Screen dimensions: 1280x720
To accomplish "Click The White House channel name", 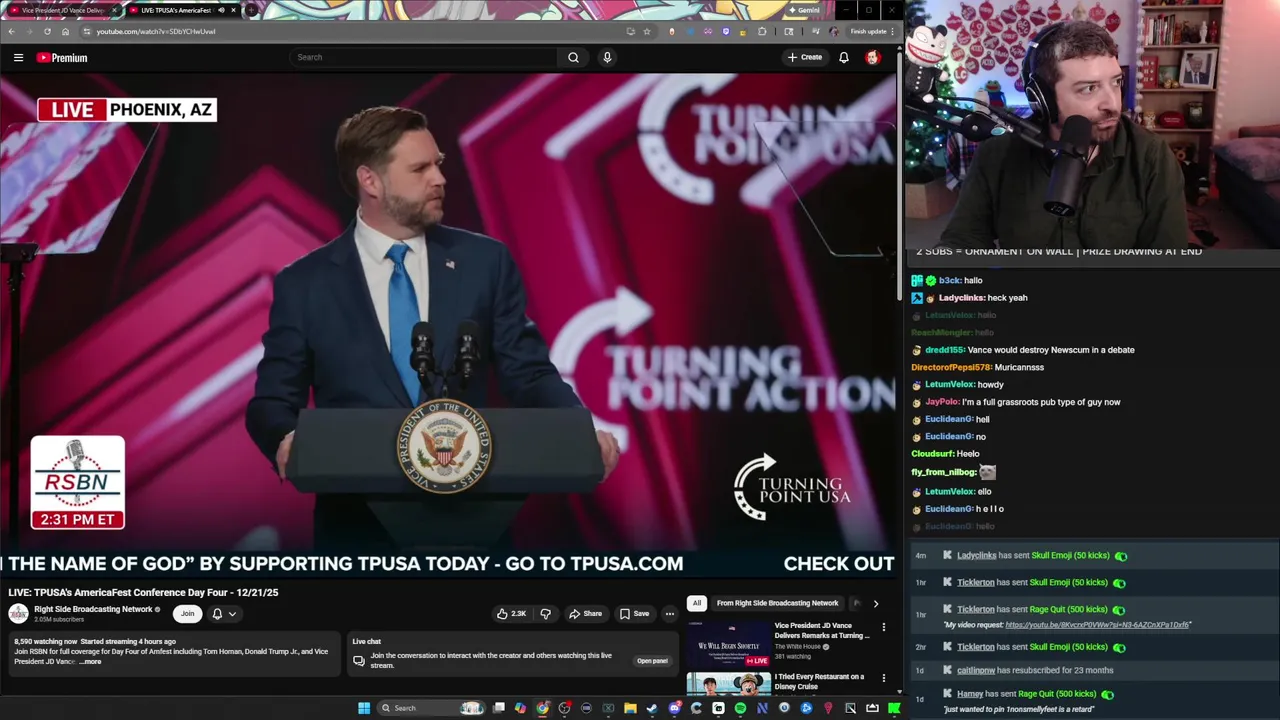I will (x=798, y=647).
